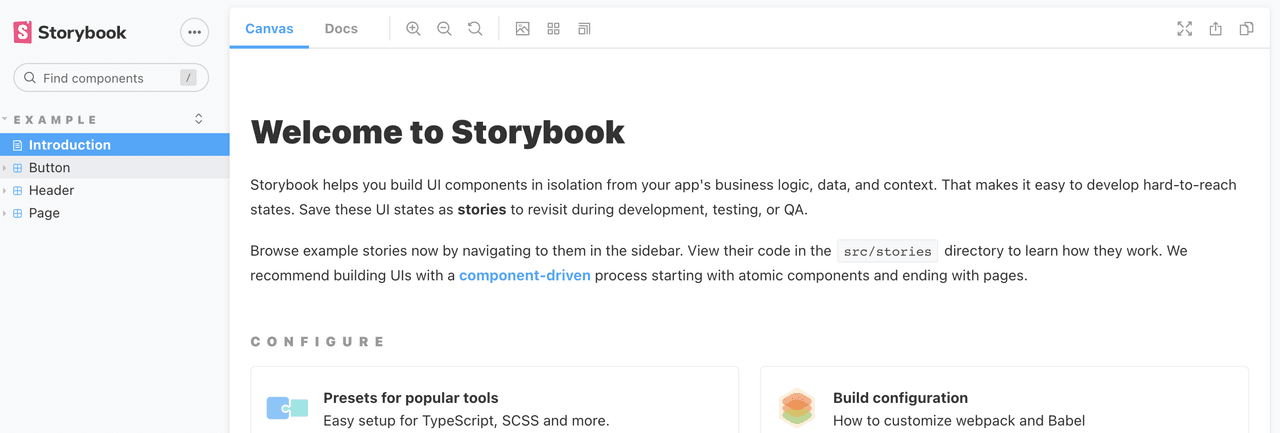1280x433 pixels.
Task: Copy canvas link icon
Action: tap(1246, 29)
